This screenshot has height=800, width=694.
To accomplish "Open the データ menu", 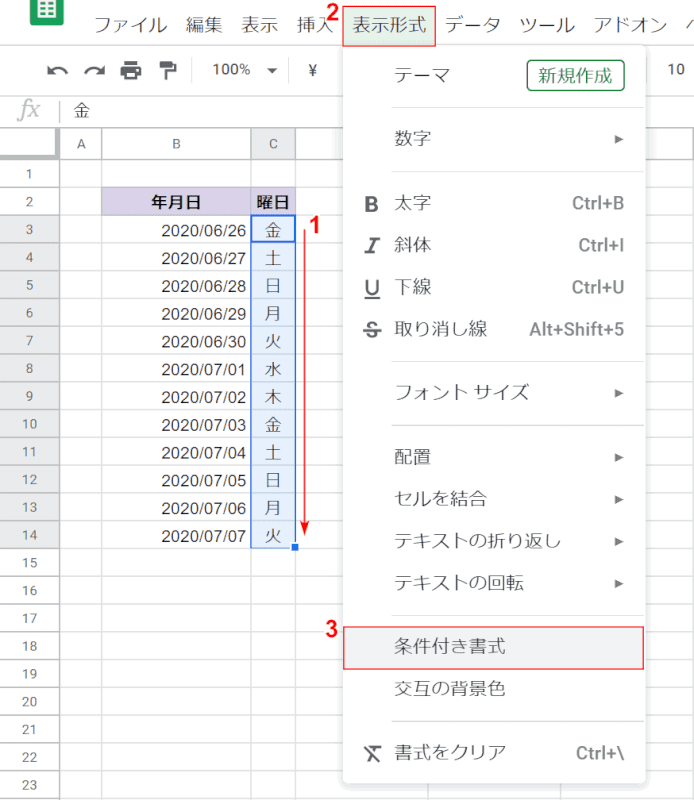I will click(473, 25).
